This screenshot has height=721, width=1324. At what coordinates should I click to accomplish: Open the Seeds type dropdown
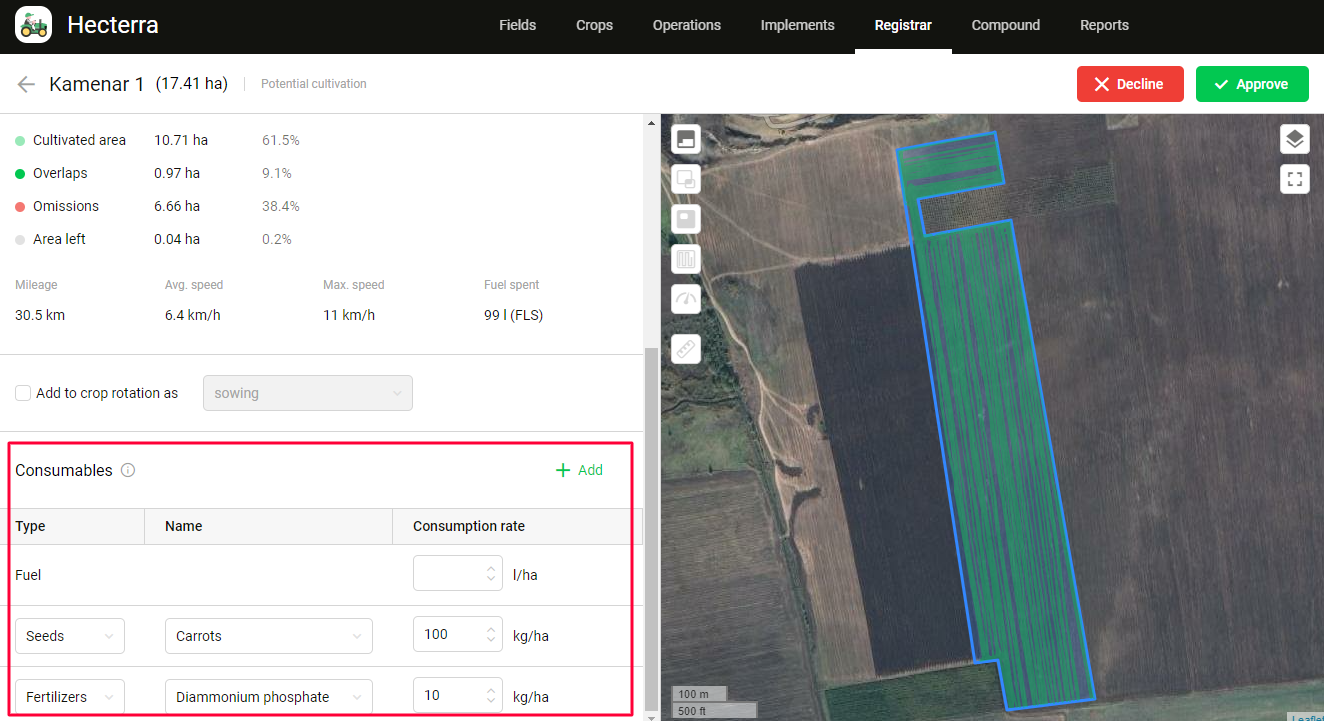pos(70,636)
